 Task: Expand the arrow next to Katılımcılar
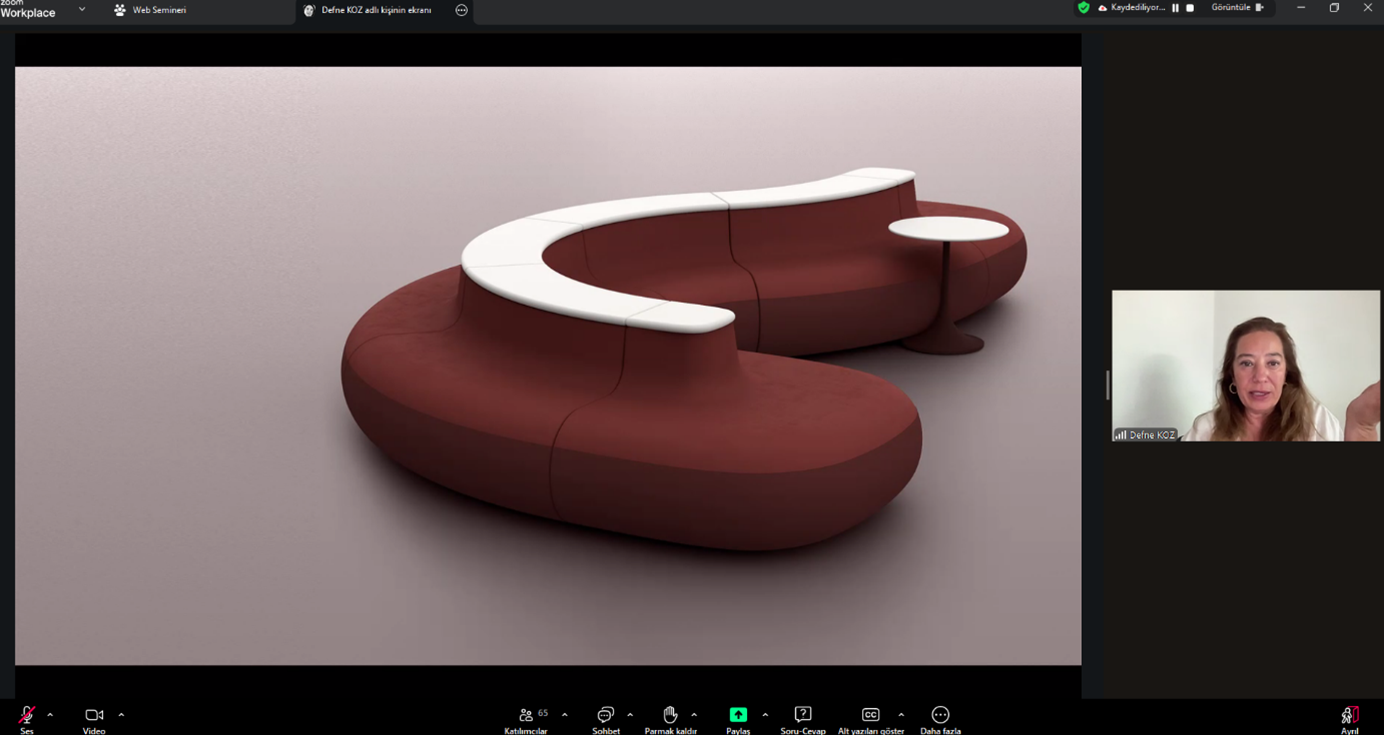pyautogui.click(x=564, y=715)
